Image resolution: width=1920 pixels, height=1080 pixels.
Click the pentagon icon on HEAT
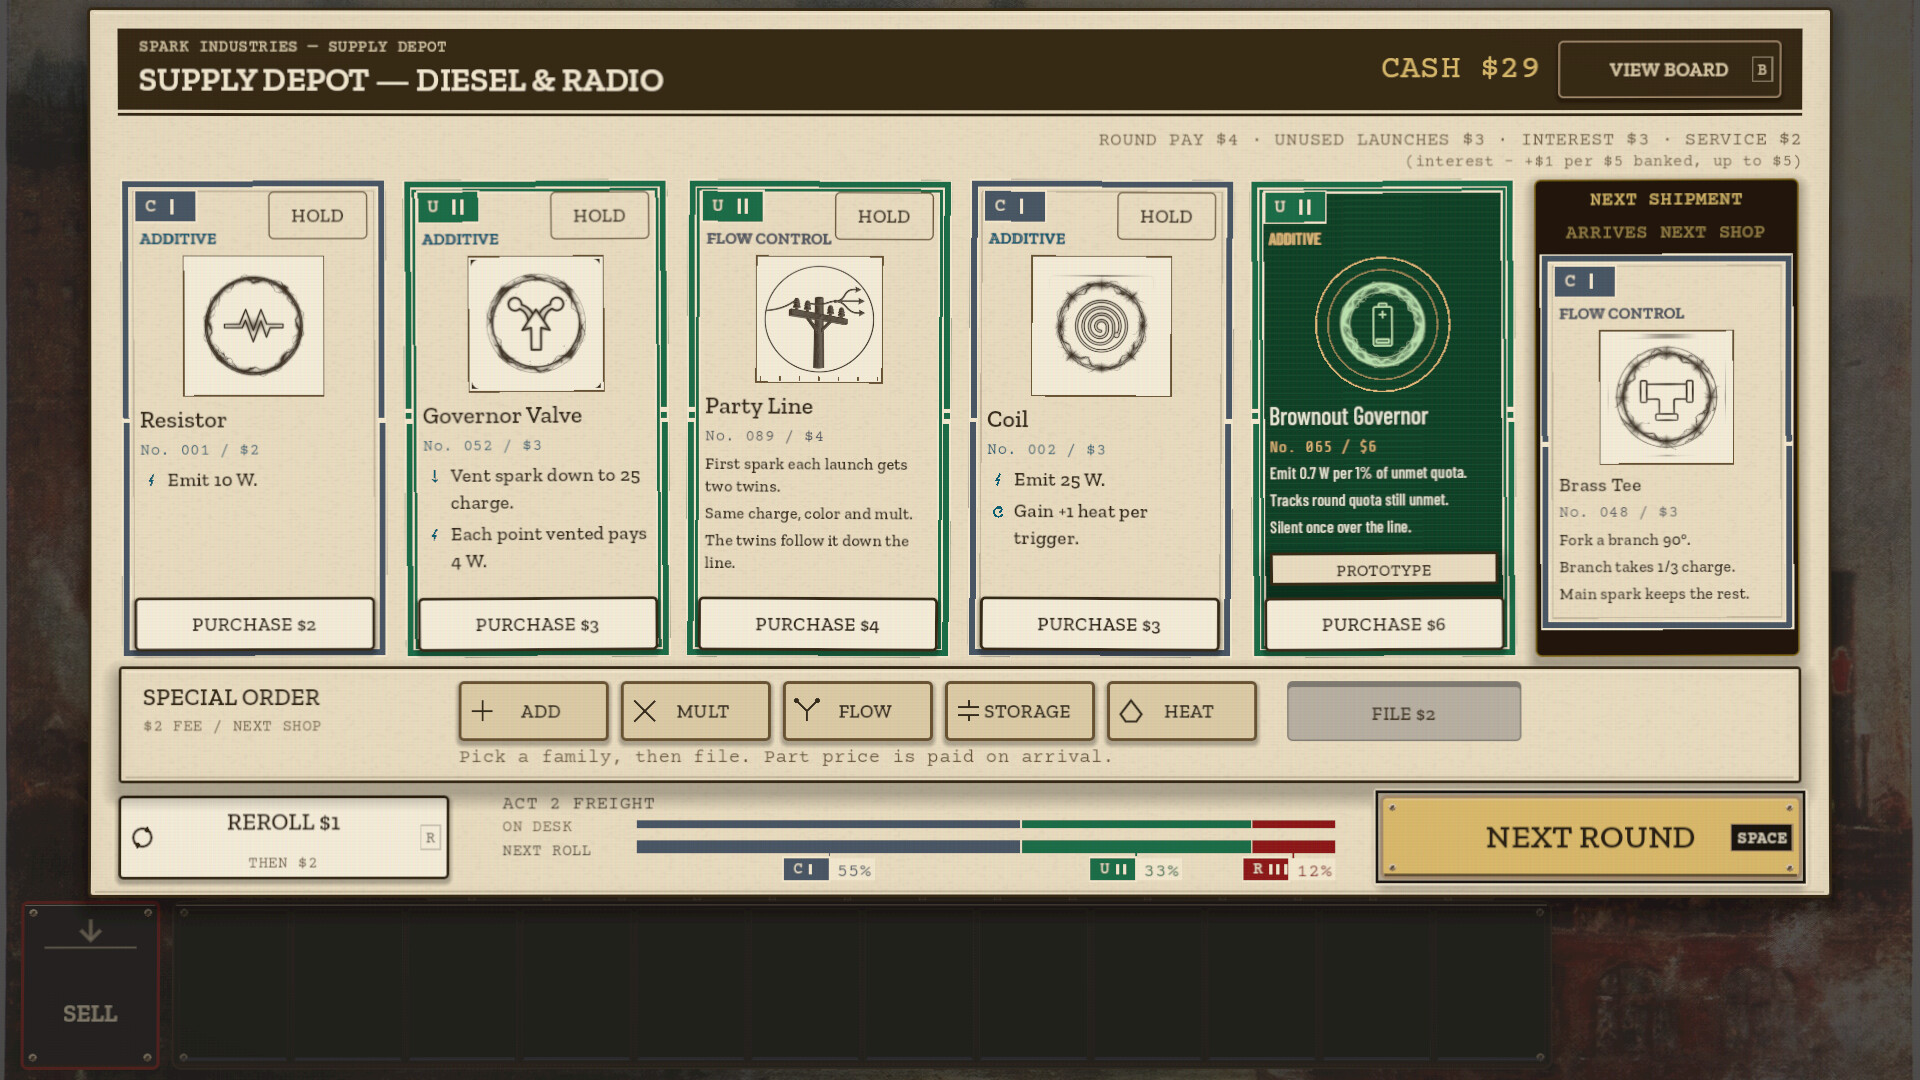pos(1131,711)
